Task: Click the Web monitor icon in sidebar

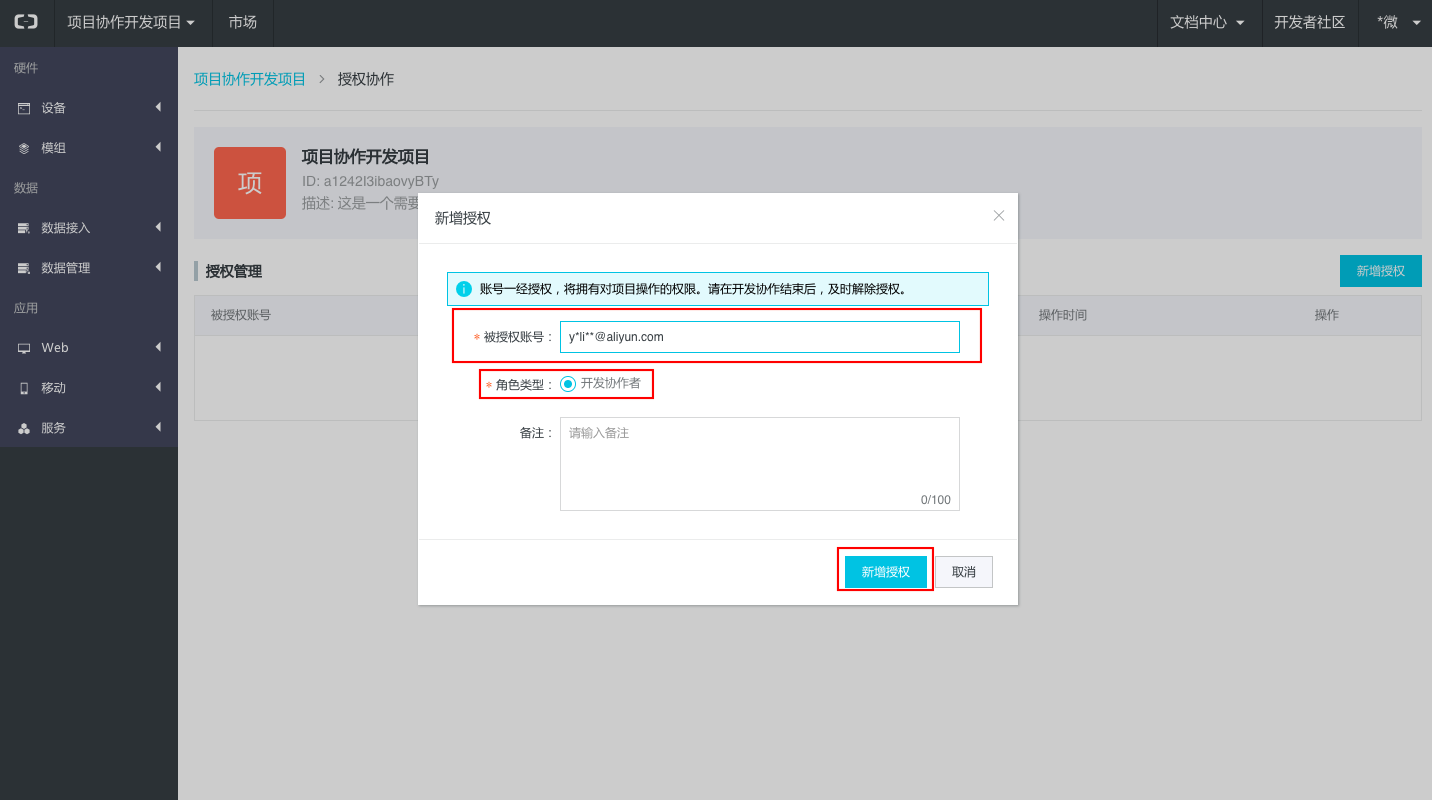Action: tap(24, 348)
